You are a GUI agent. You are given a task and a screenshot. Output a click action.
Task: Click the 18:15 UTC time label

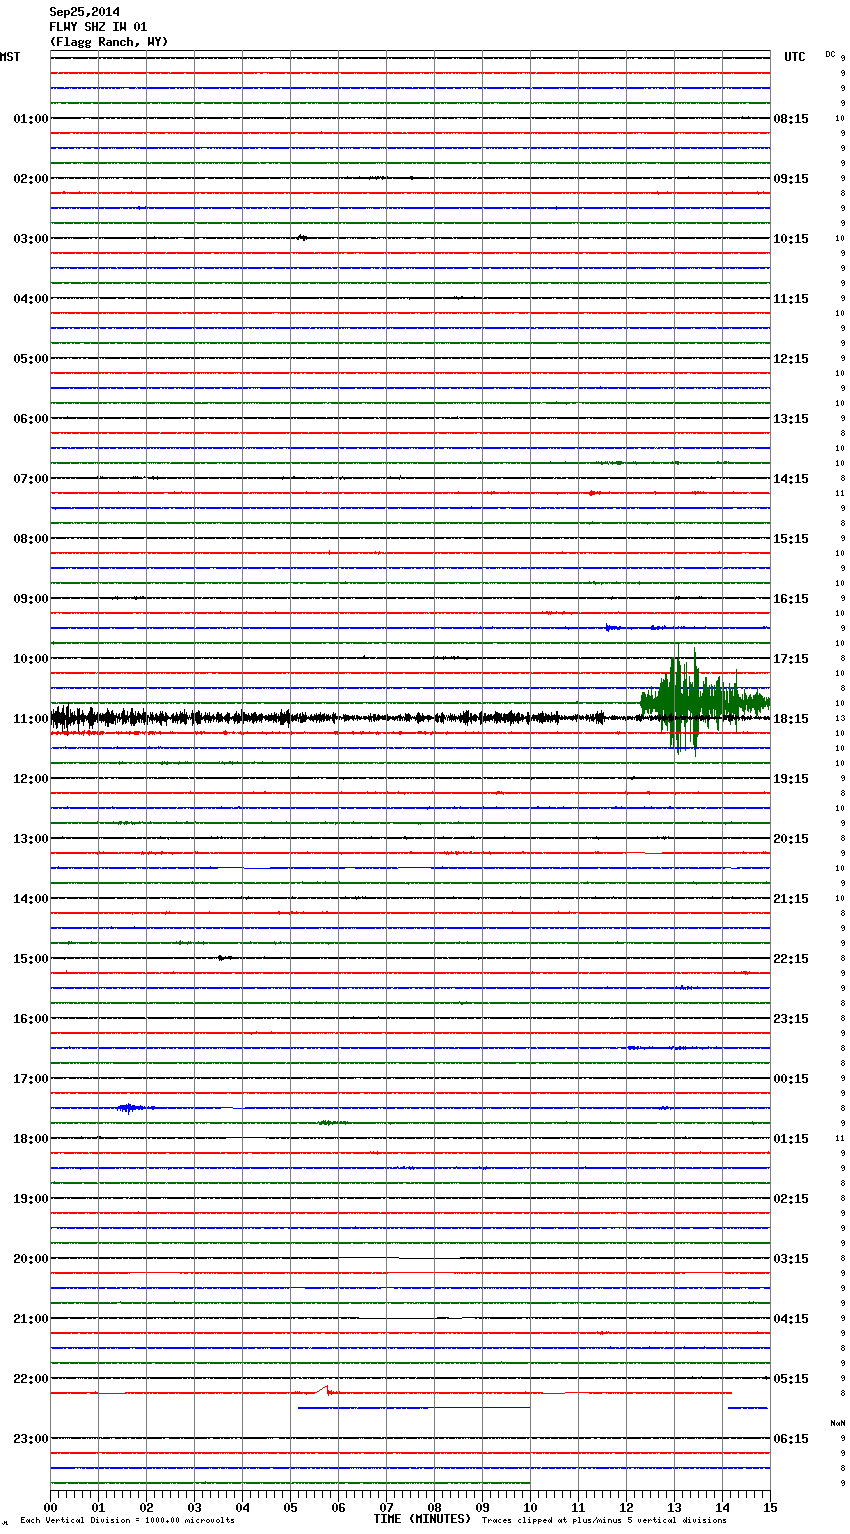(791, 719)
